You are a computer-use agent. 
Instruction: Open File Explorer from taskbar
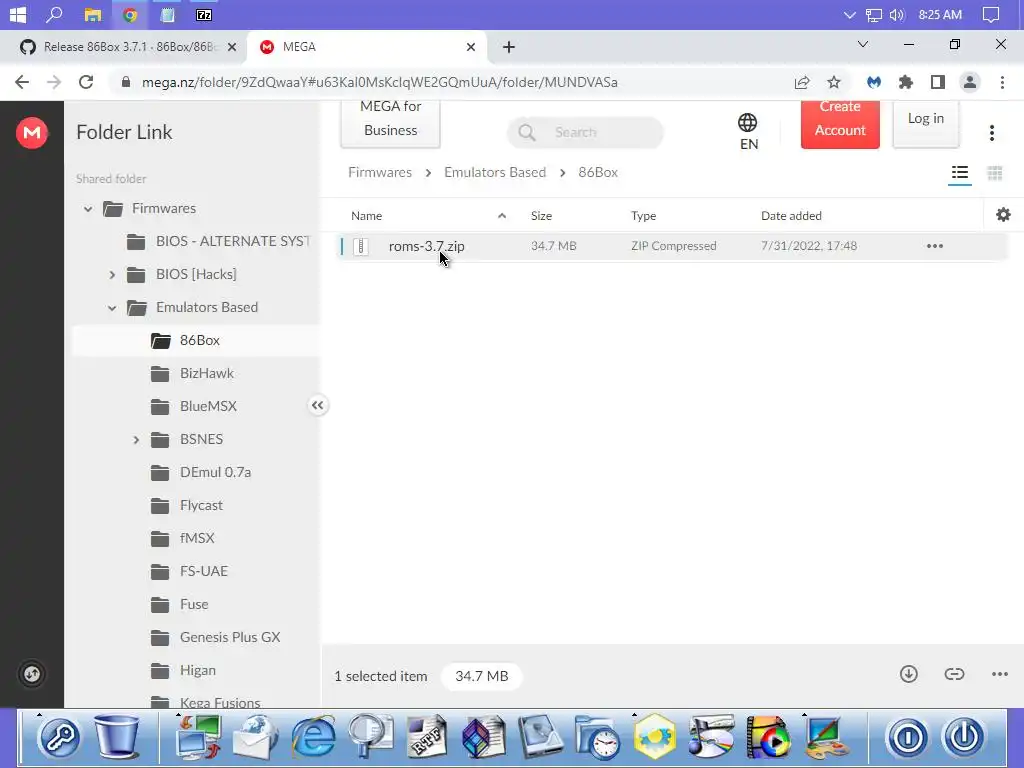[x=93, y=14]
